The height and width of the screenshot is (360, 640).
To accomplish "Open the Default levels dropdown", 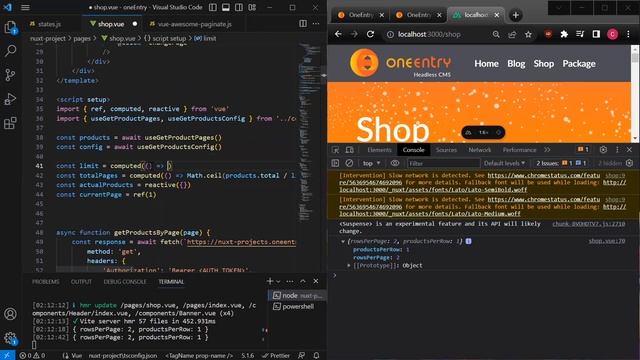I will (504, 163).
